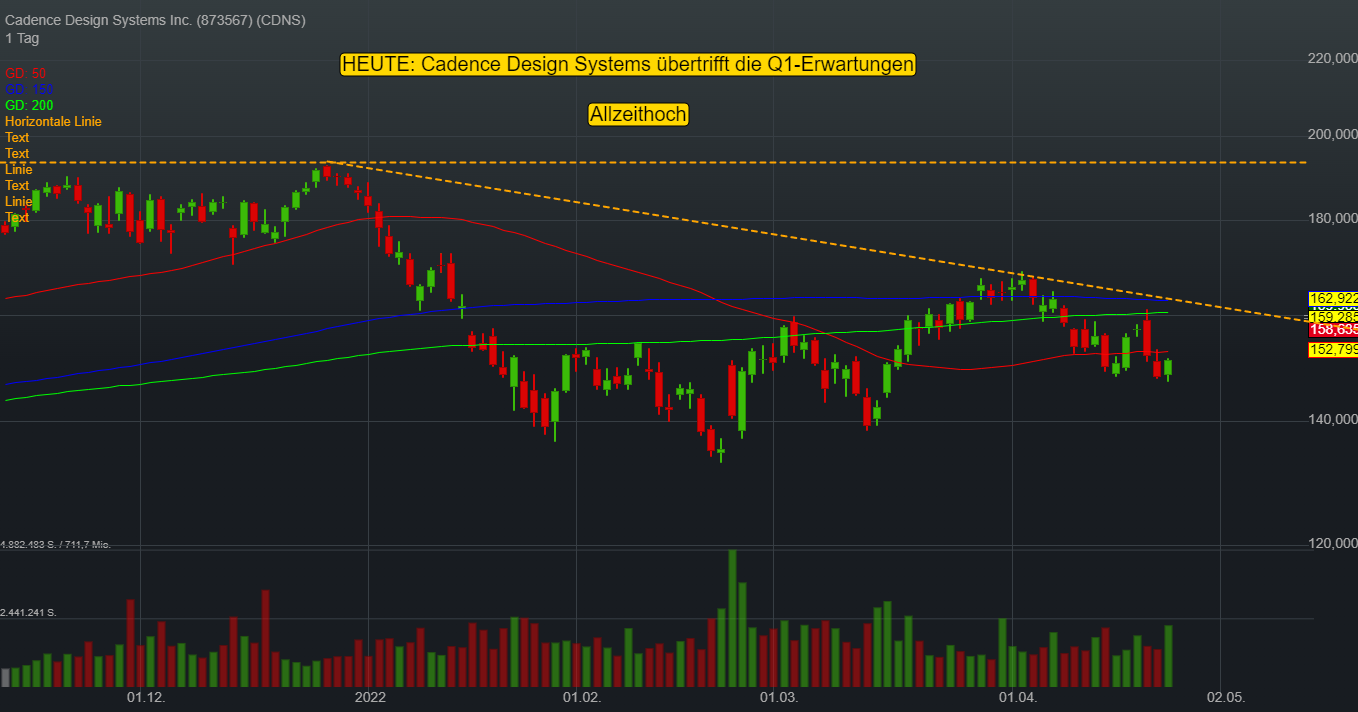Screen dimensions: 1358x712
Task: Click the 159,285 price tag
Action: coord(1333,316)
